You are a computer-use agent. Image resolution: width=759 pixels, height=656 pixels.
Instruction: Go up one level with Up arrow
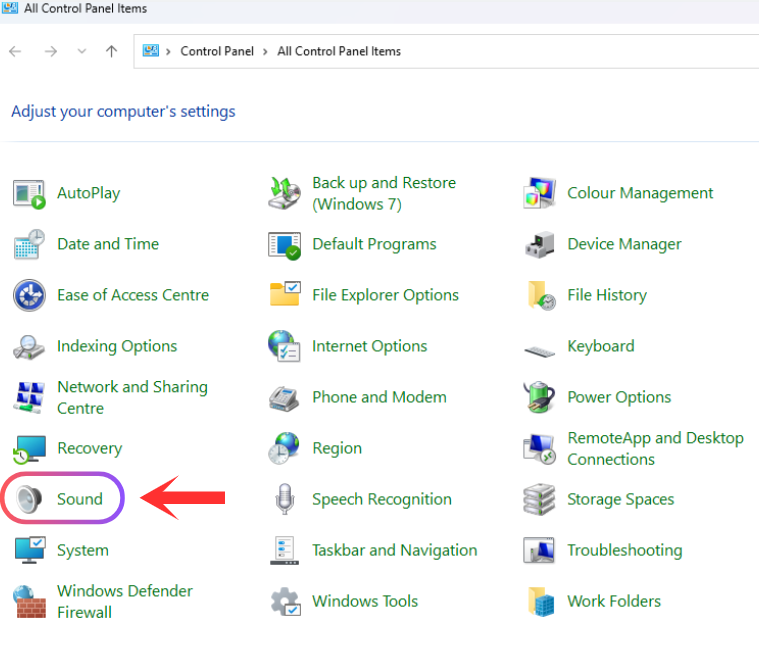[111, 51]
